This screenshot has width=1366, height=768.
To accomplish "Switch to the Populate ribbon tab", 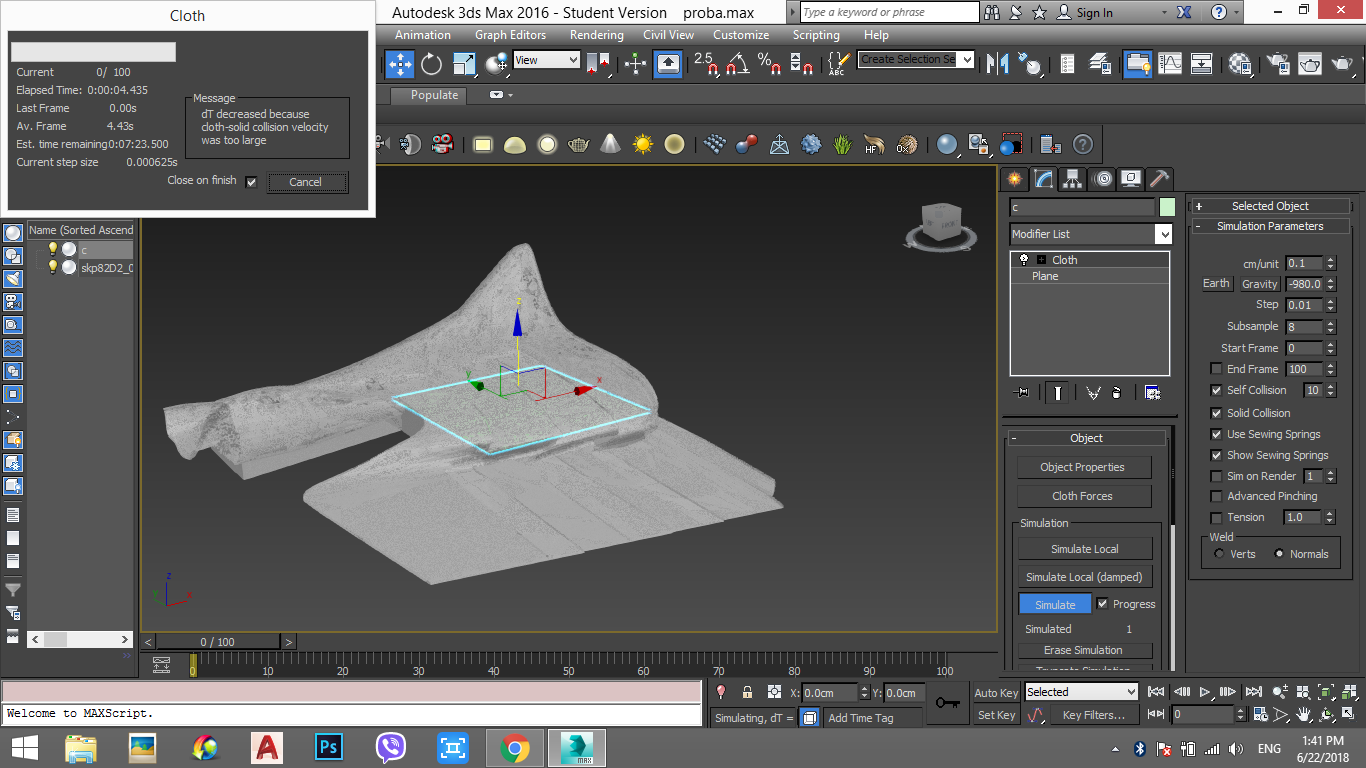I will [x=434, y=95].
